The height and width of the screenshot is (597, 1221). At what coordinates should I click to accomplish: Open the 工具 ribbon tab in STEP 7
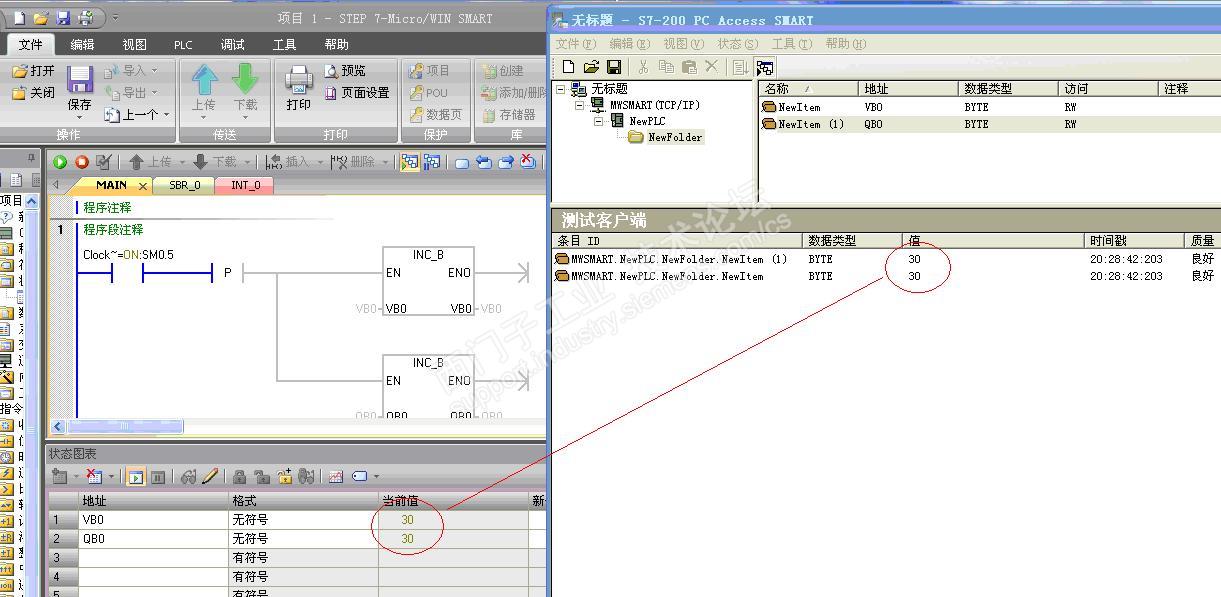tap(284, 44)
